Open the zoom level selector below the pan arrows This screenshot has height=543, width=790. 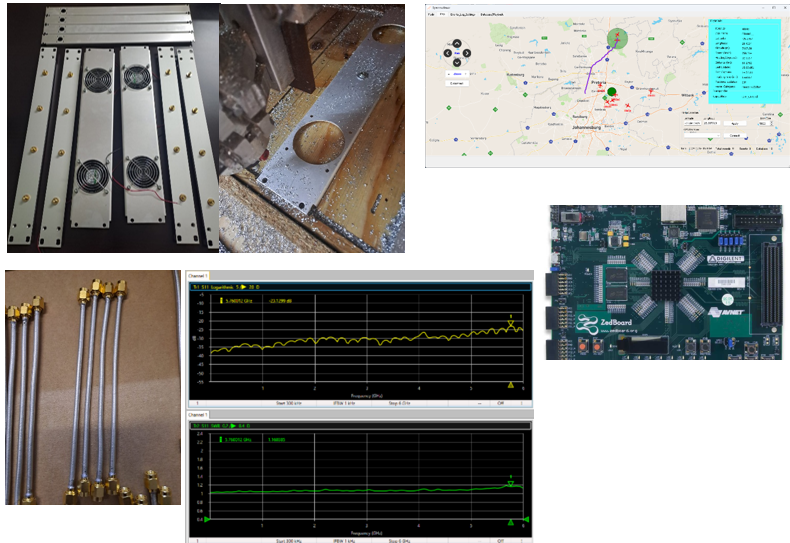coord(456,75)
